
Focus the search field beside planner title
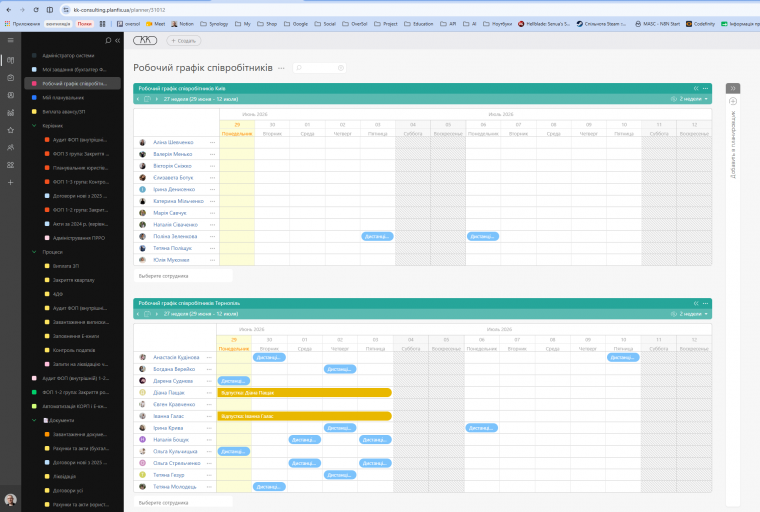pos(319,68)
